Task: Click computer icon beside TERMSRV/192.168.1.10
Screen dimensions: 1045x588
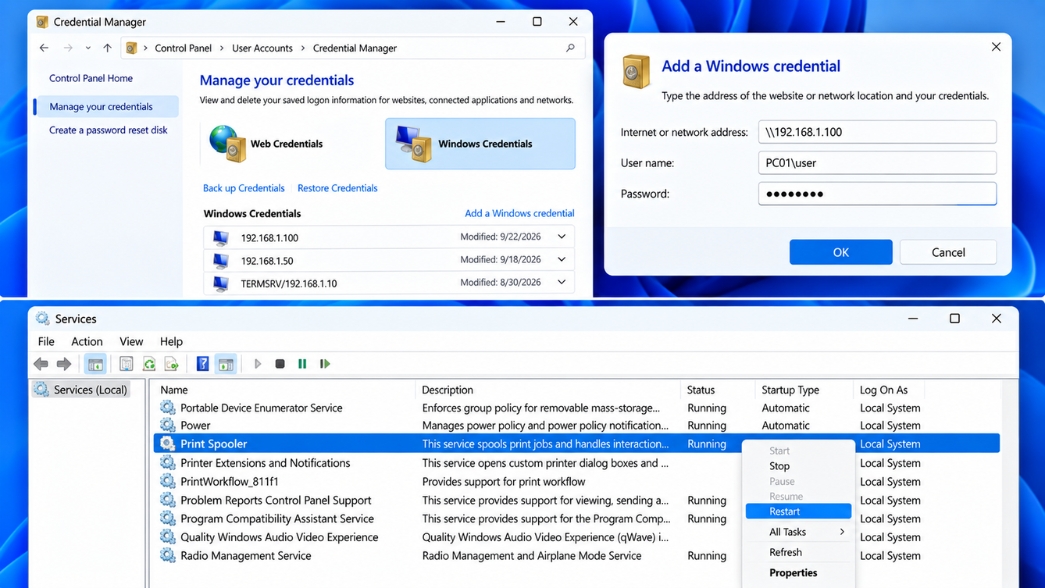Action: click(221, 283)
